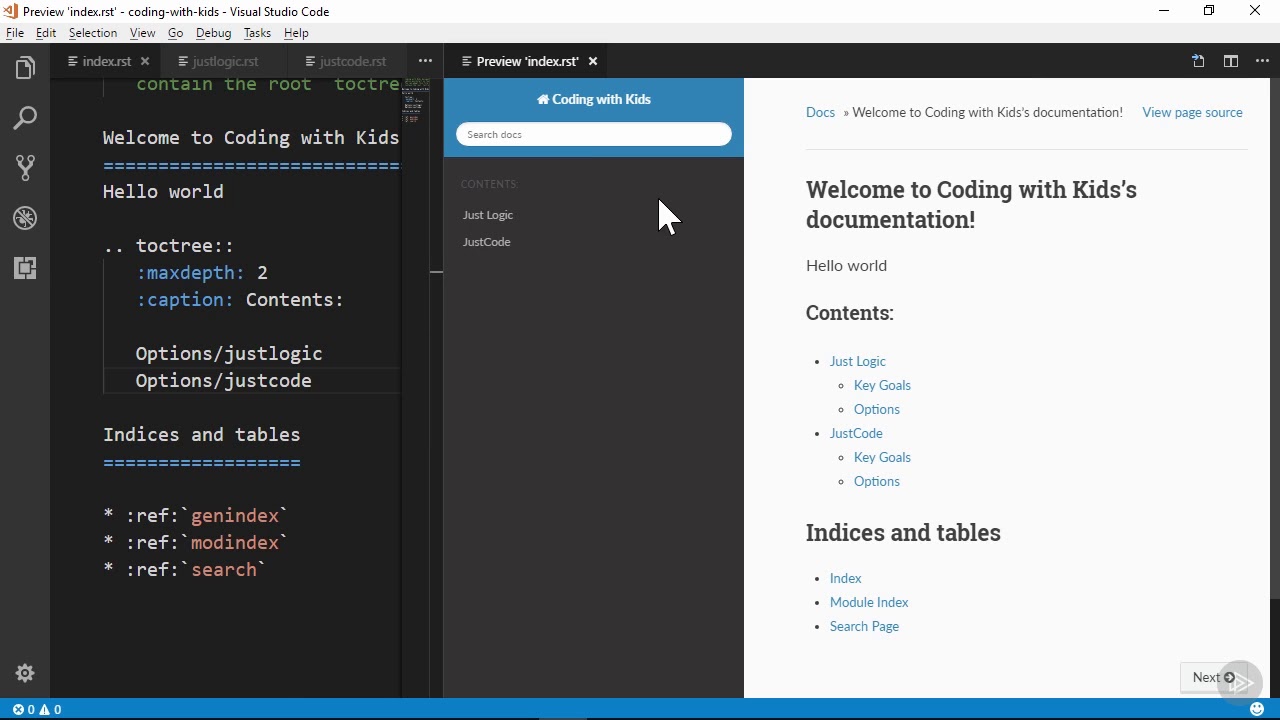Open the left editor group's more actions
The width and height of the screenshot is (1280, 720).
tap(425, 61)
